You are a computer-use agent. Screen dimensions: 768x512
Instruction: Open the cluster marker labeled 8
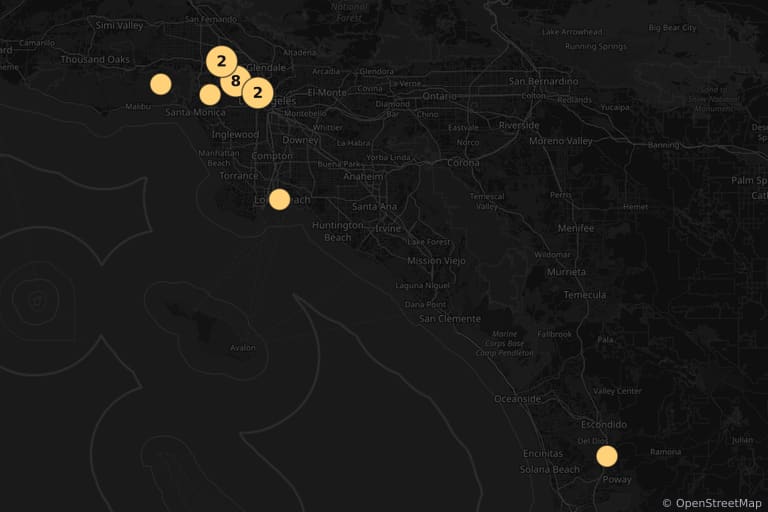(236, 81)
